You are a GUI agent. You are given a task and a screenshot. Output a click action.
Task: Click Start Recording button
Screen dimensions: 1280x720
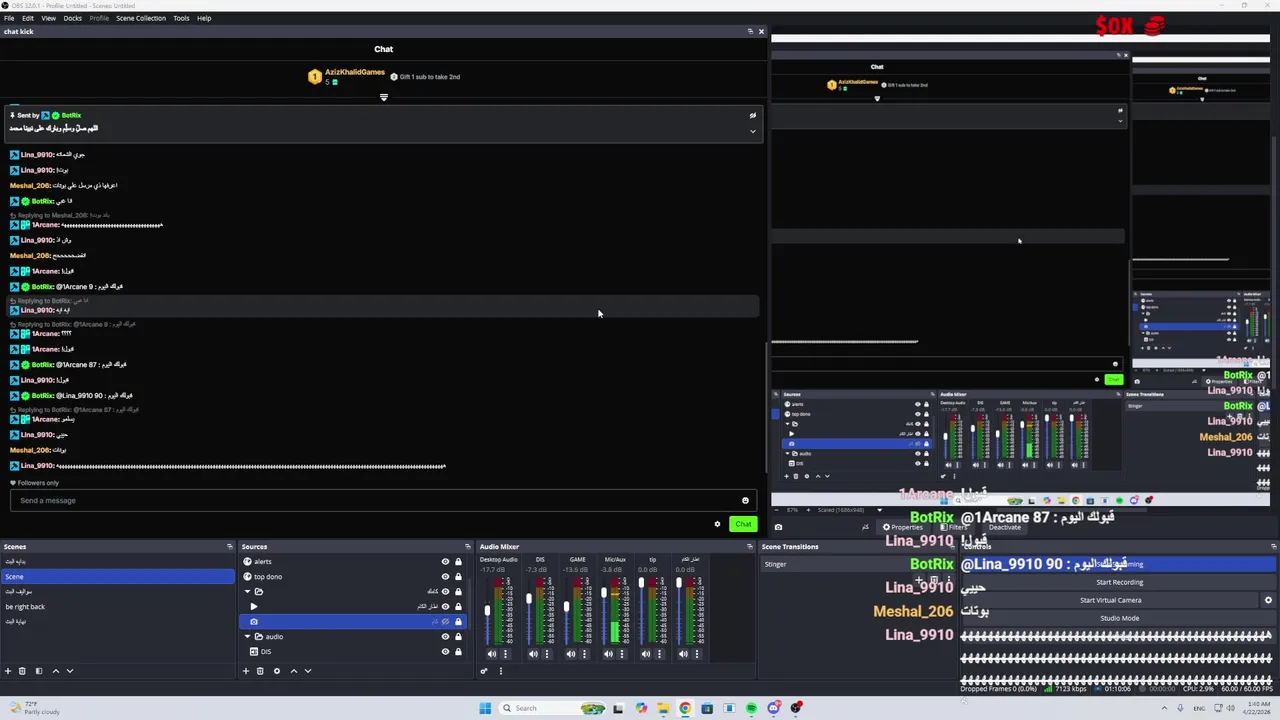pos(1119,582)
